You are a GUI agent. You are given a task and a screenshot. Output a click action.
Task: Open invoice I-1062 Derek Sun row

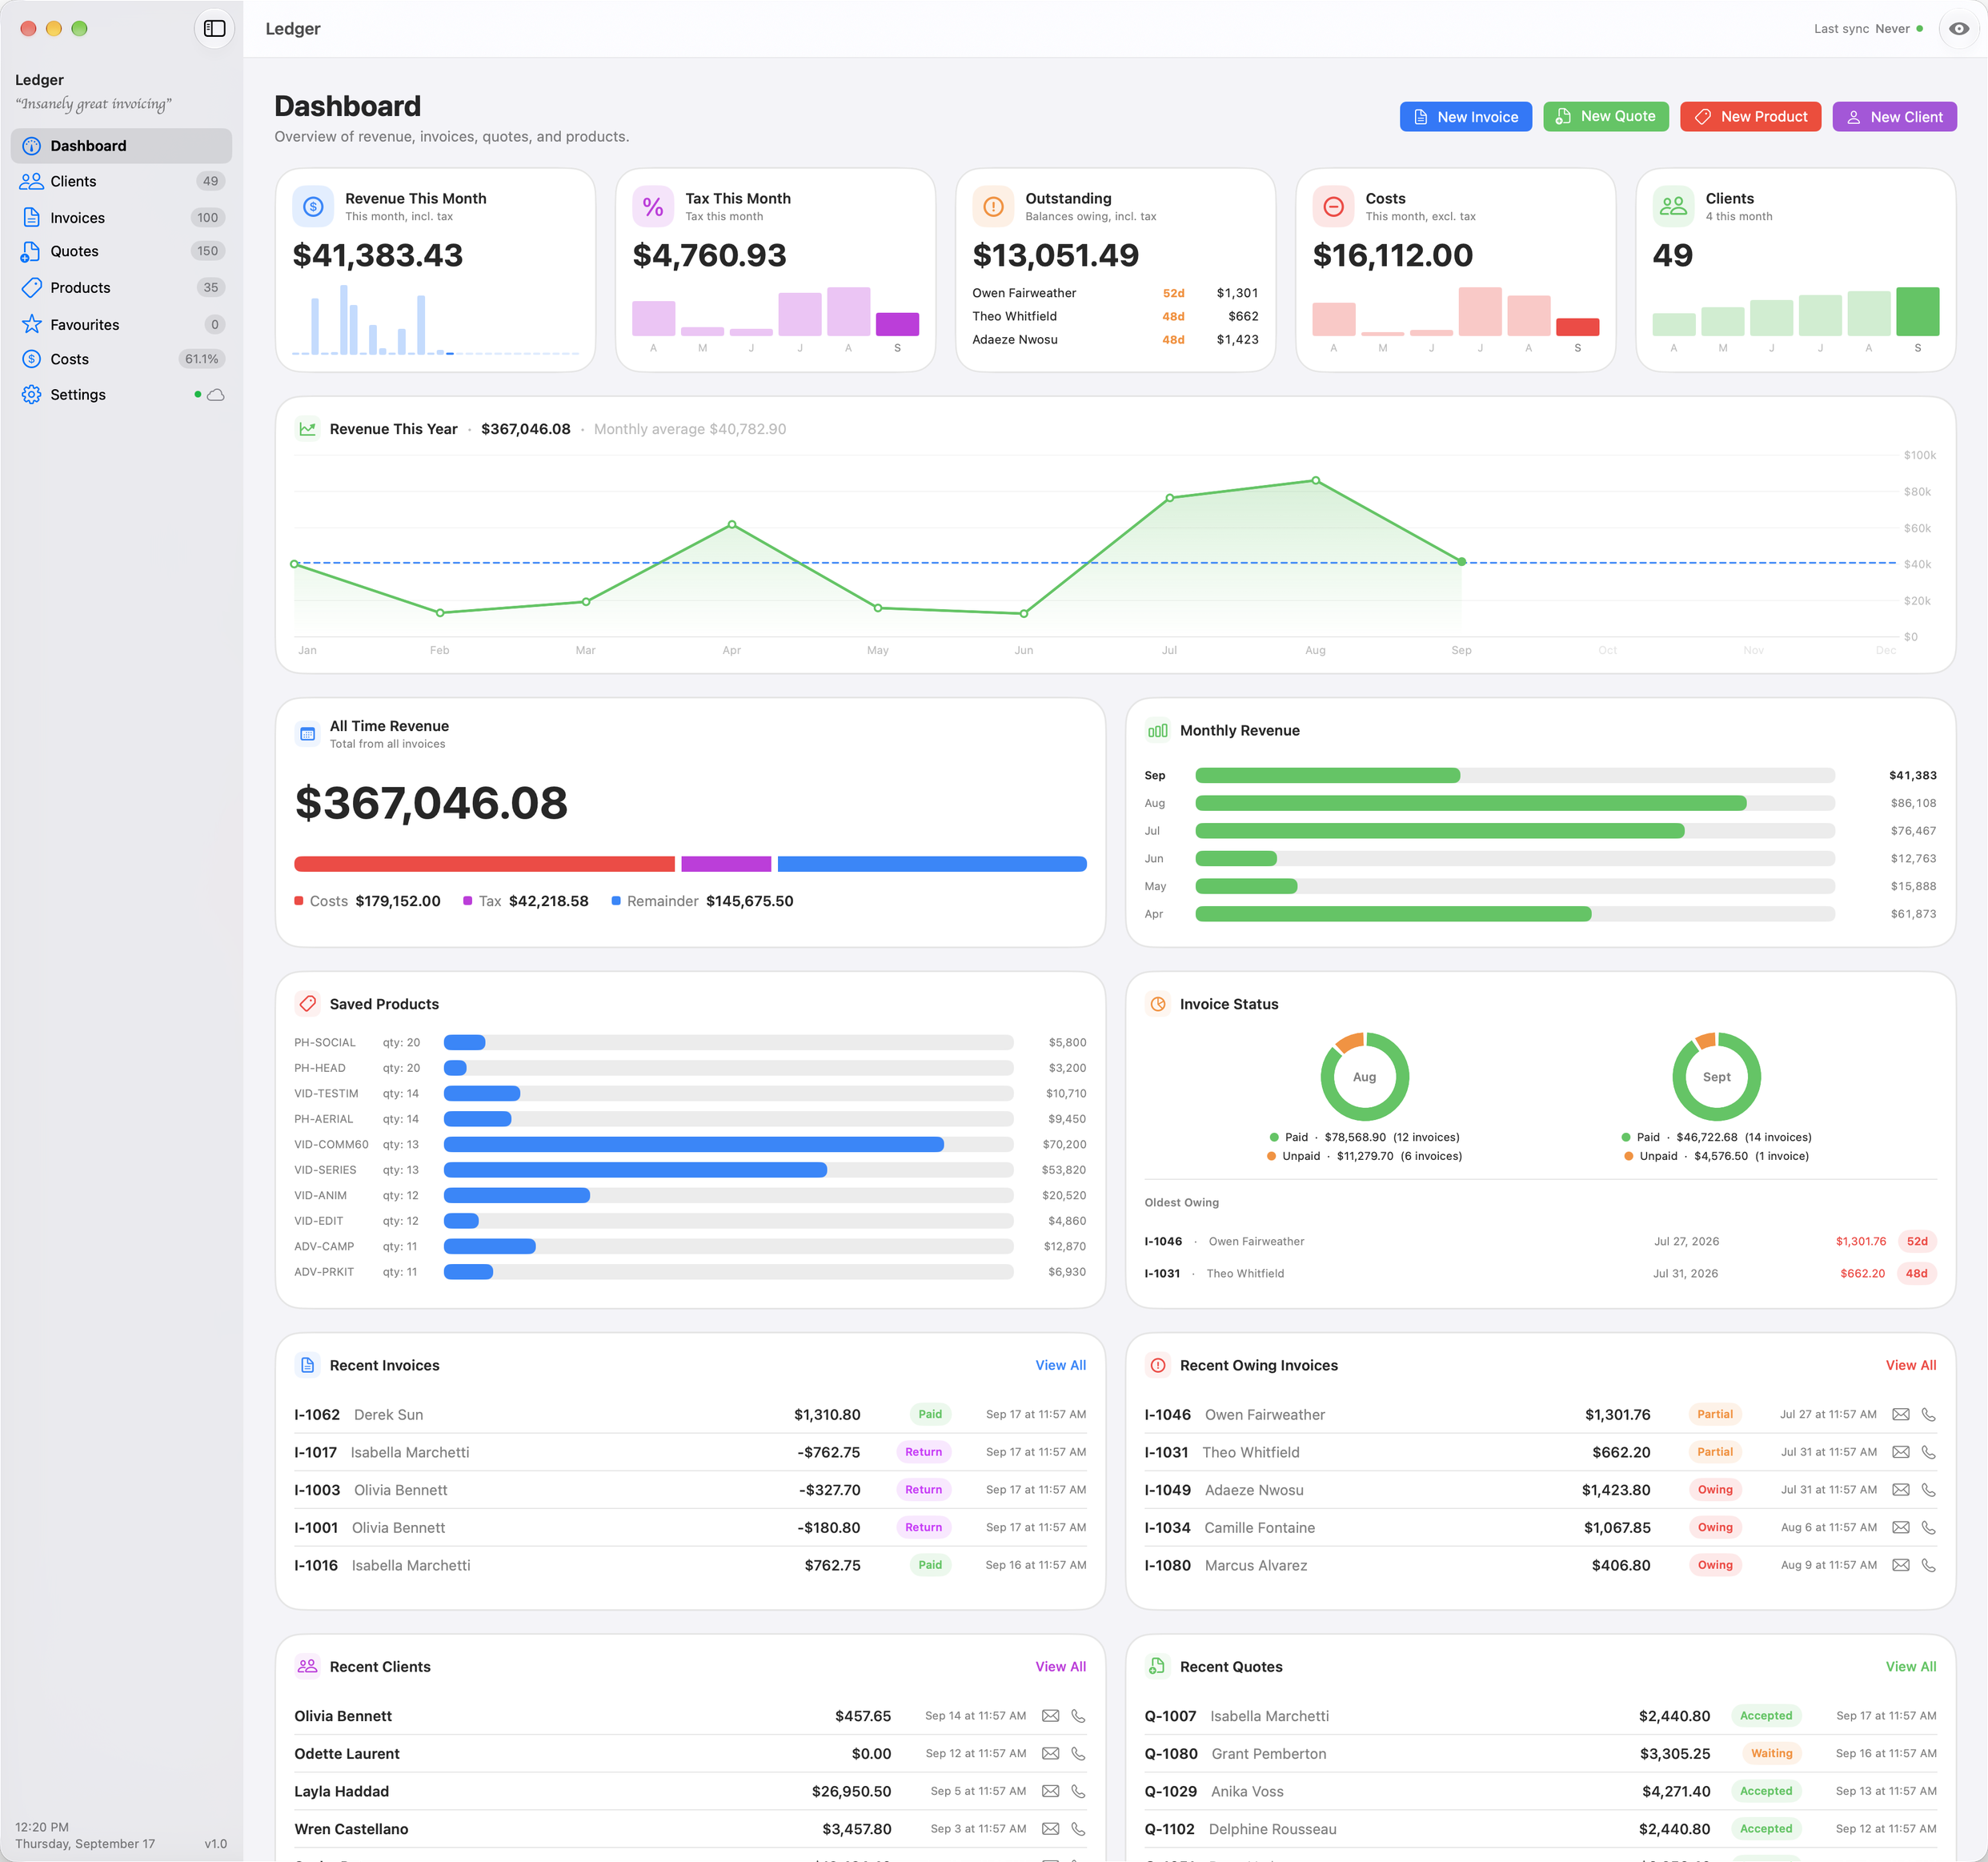point(690,1415)
